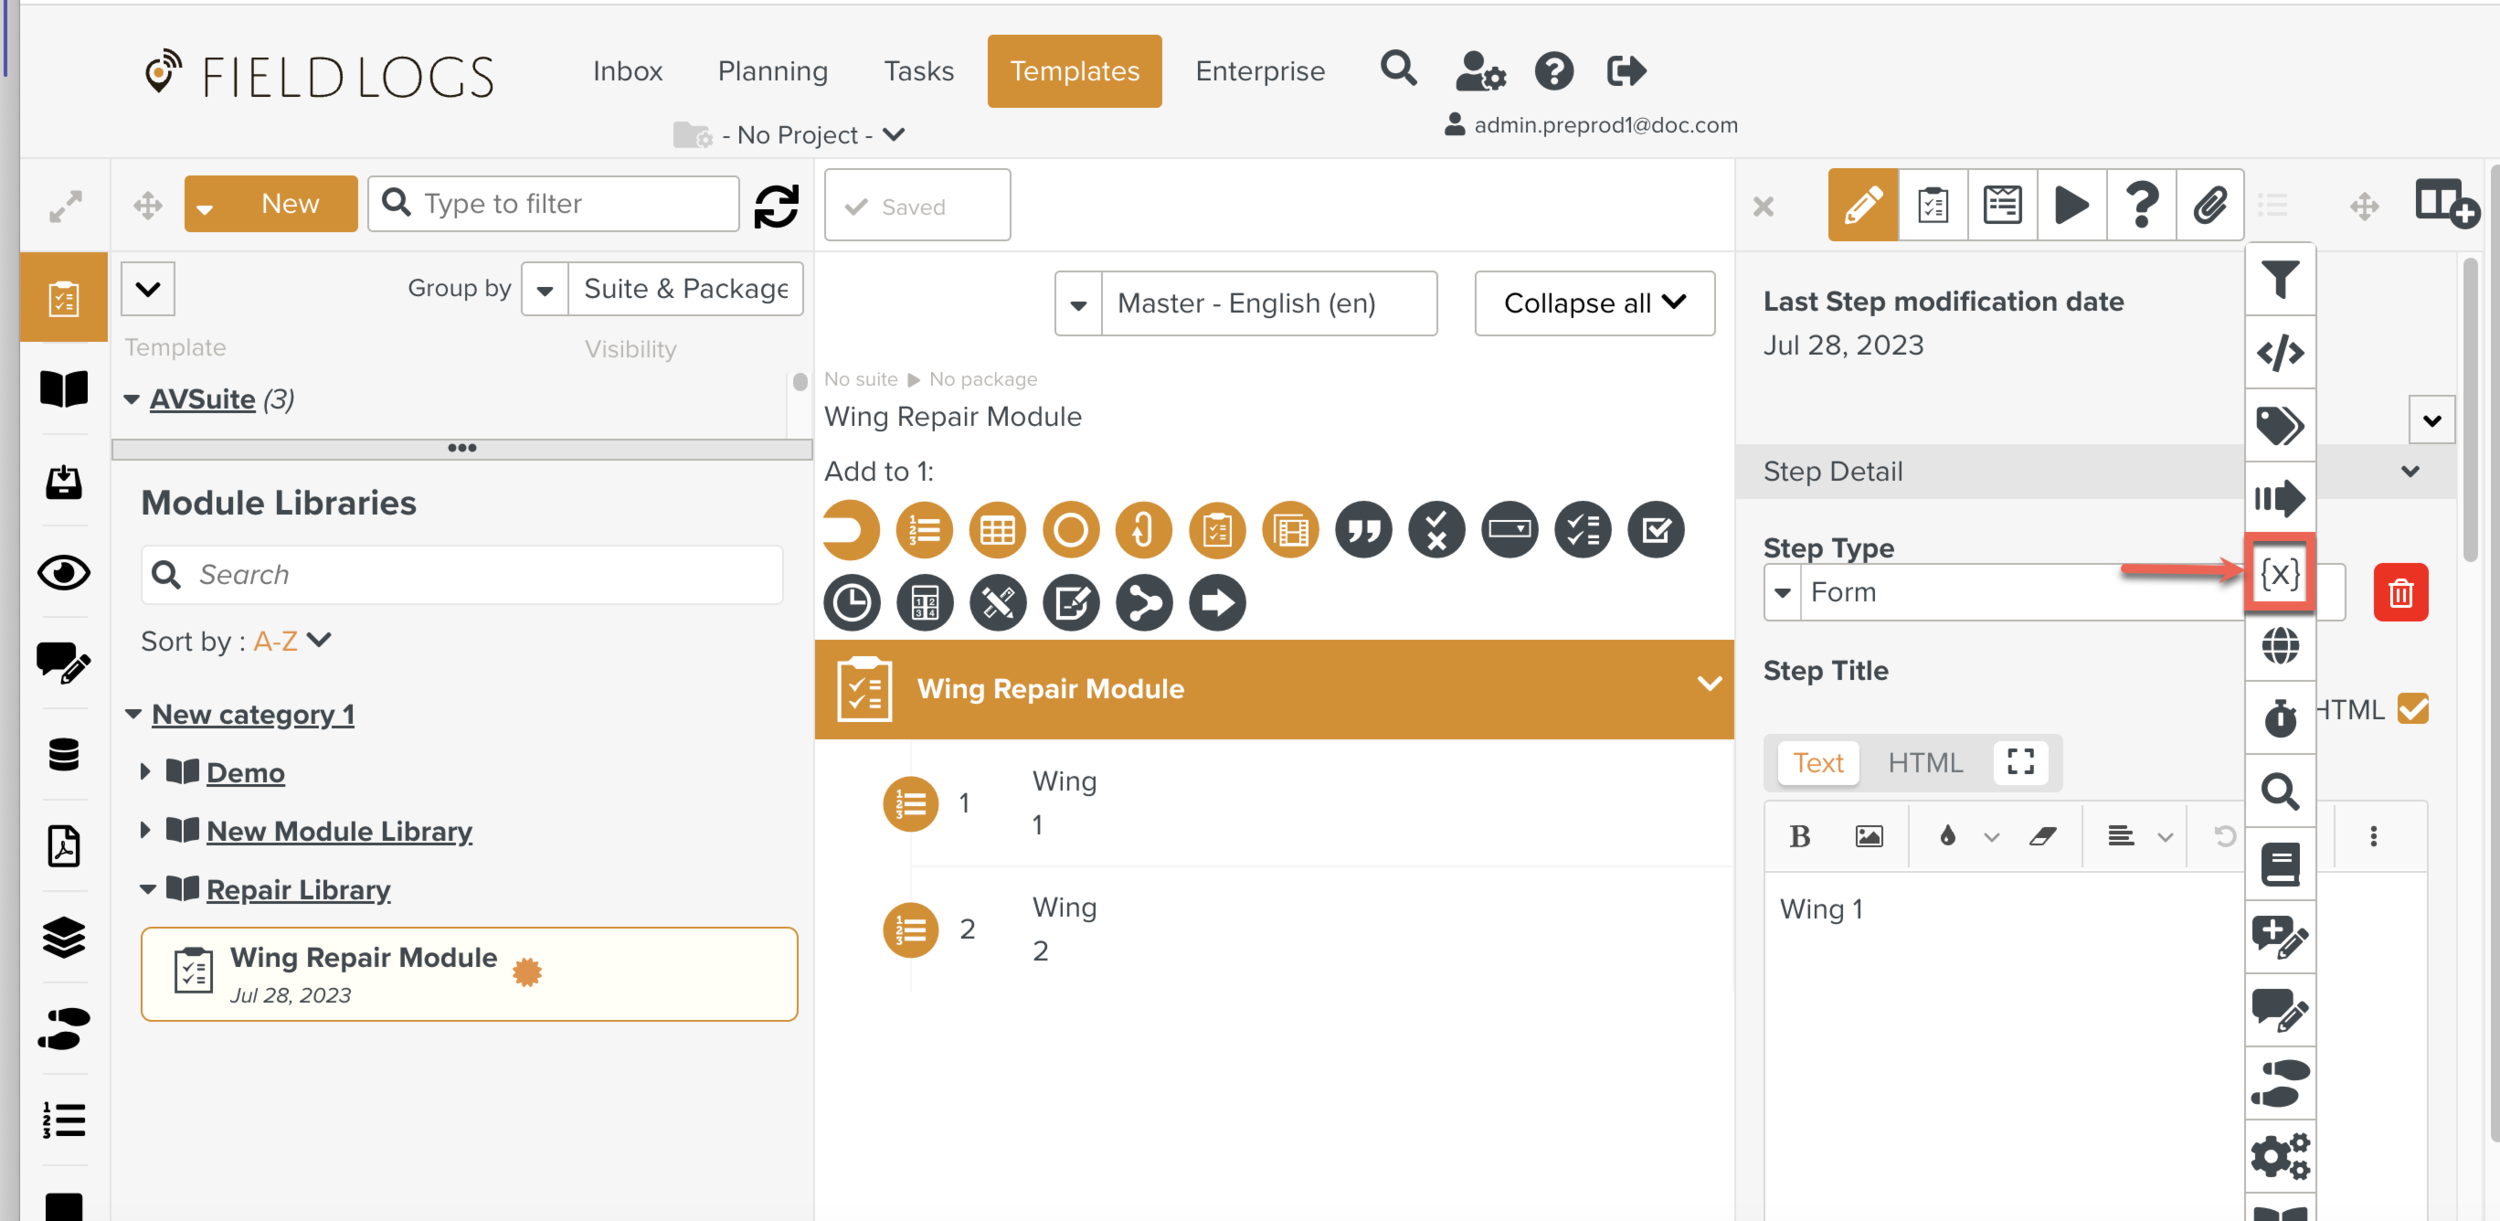Click the eye visibility sidebar icon

[64, 572]
